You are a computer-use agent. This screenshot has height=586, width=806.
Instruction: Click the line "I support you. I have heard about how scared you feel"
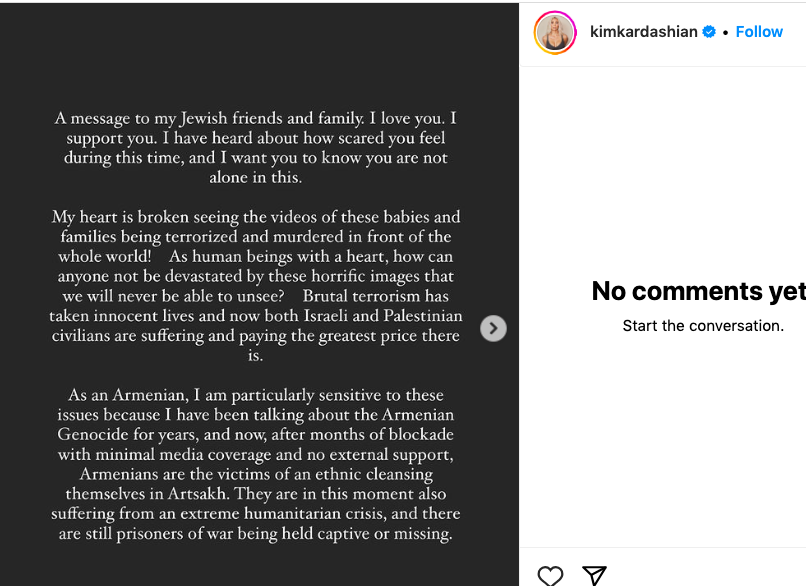tap(256, 138)
